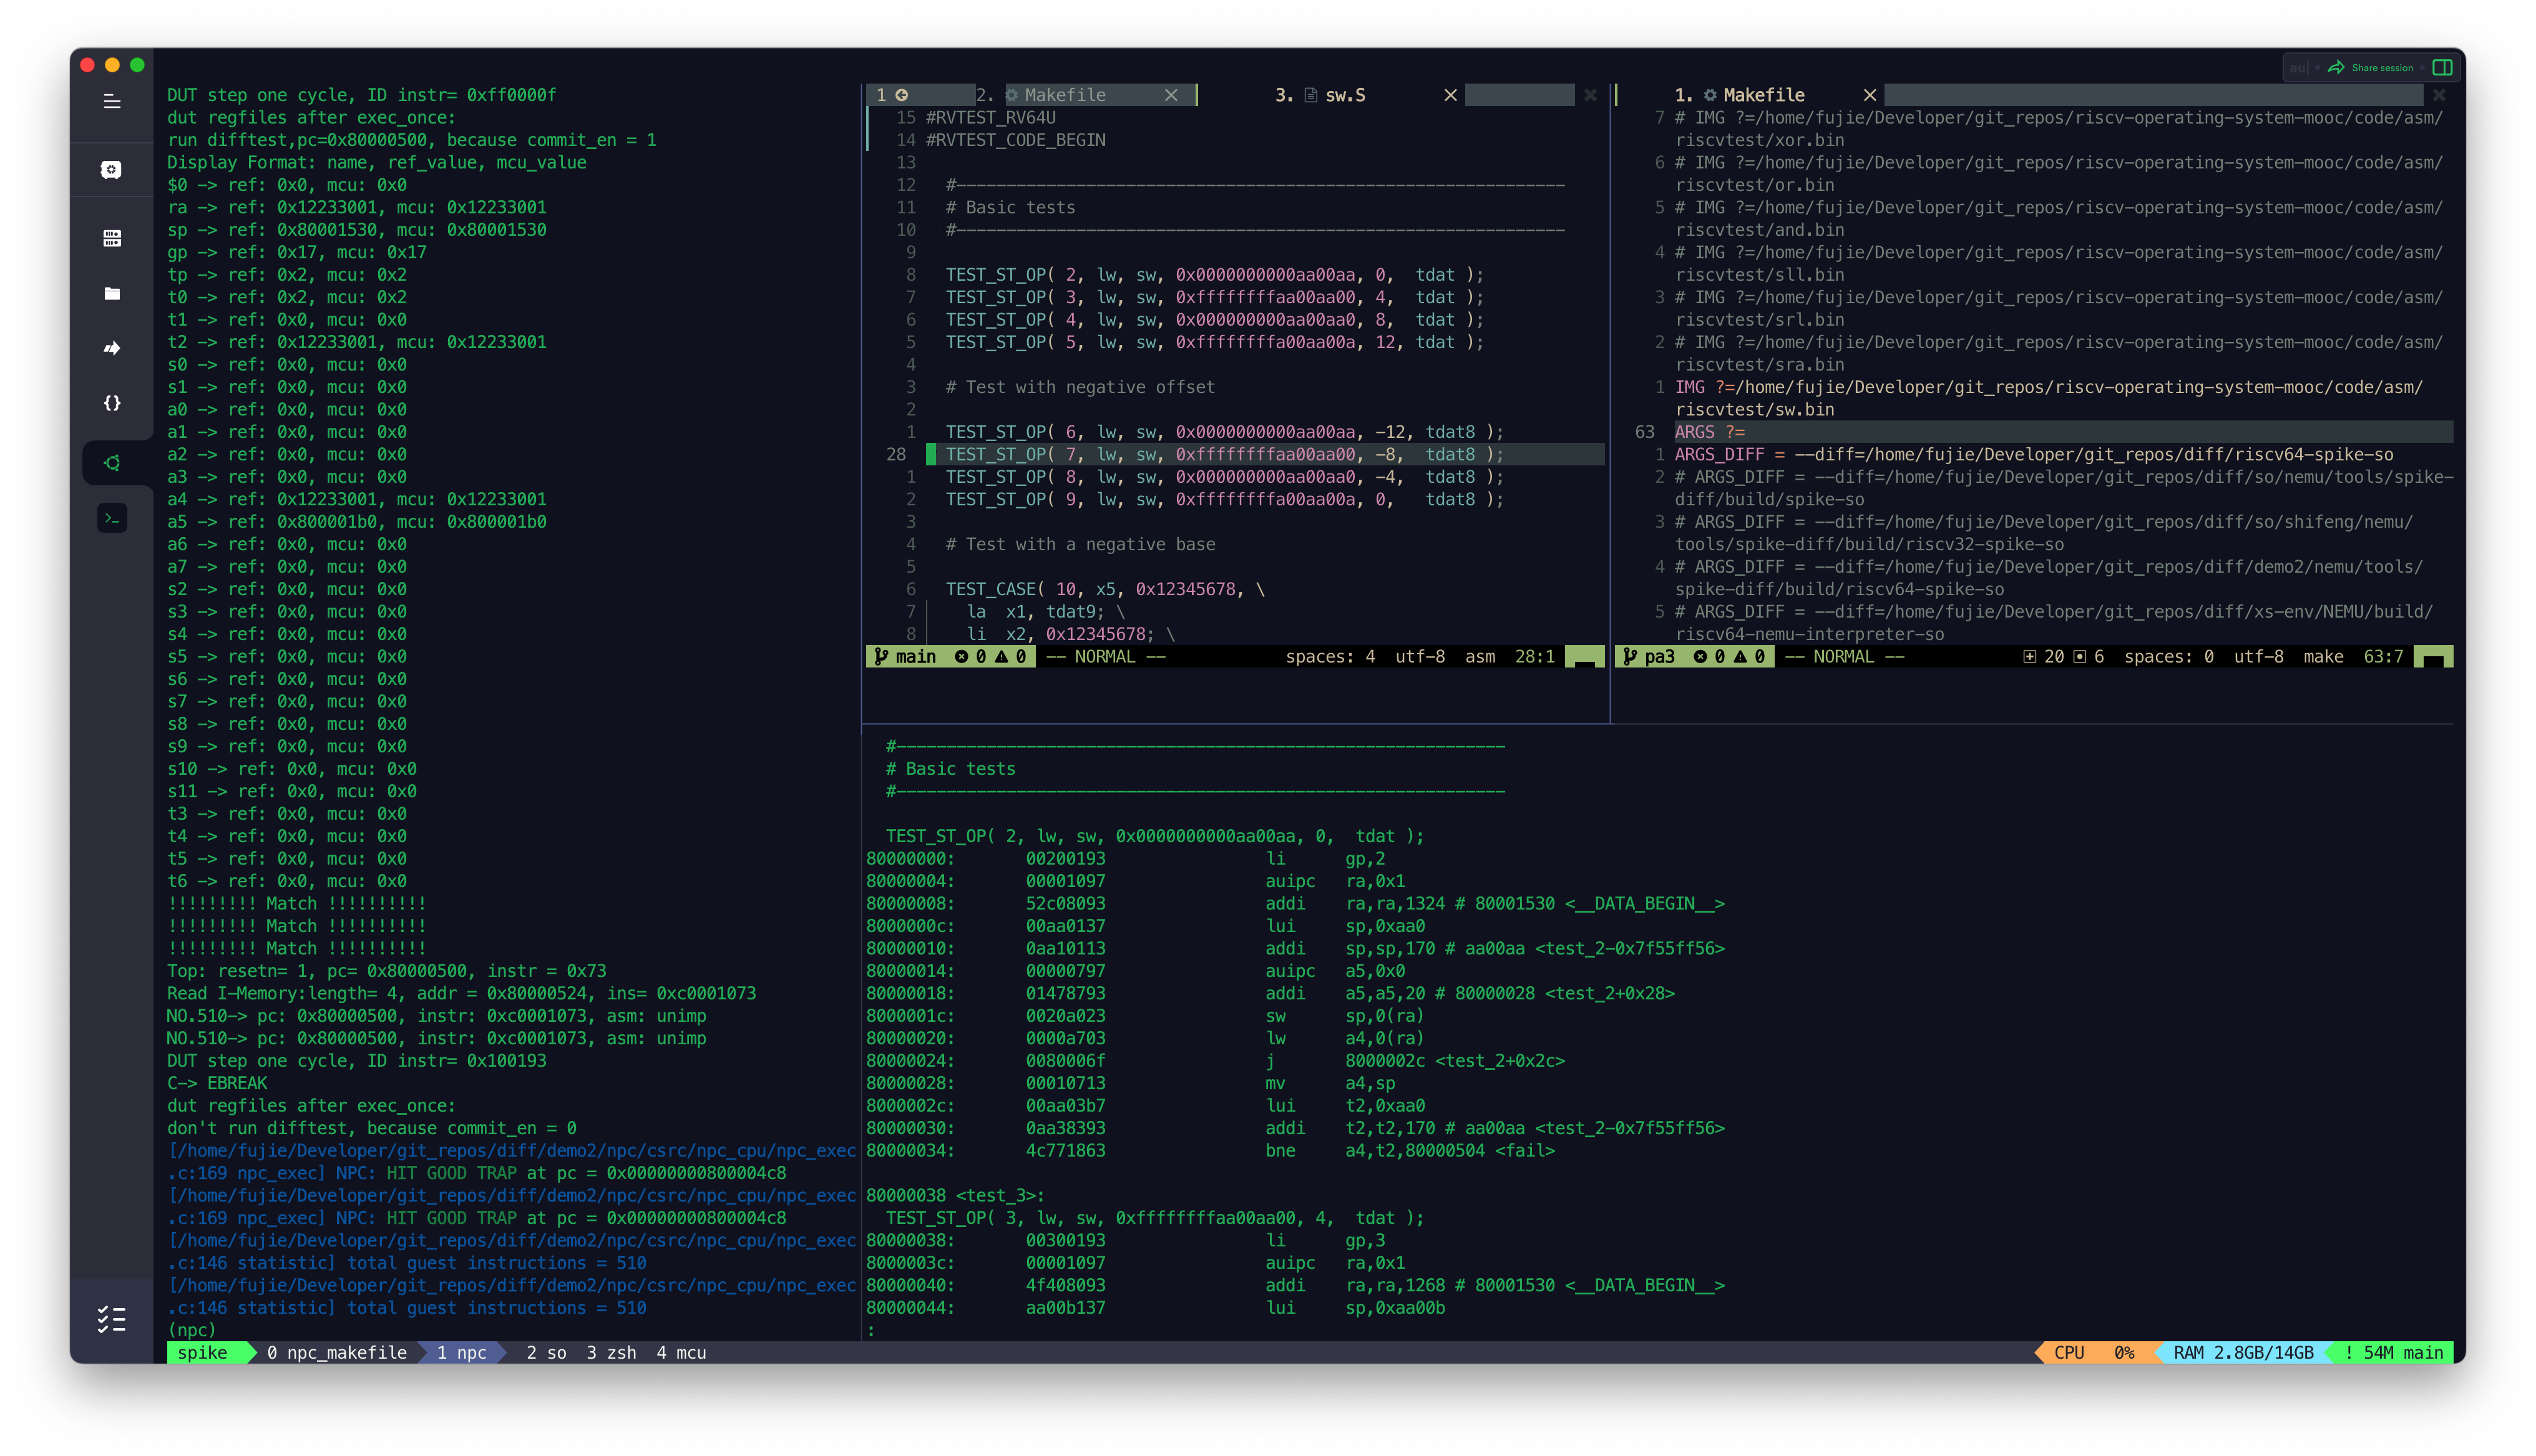Open the port forwarding arrow icon in the sidebar
Image resolution: width=2536 pixels, height=1456 pixels.
tap(112, 348)
